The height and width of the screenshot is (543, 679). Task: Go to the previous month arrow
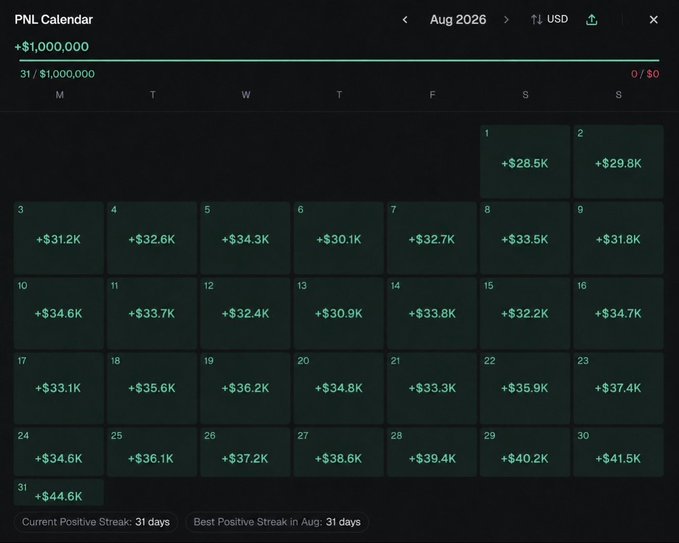click(x=405, y=19)
